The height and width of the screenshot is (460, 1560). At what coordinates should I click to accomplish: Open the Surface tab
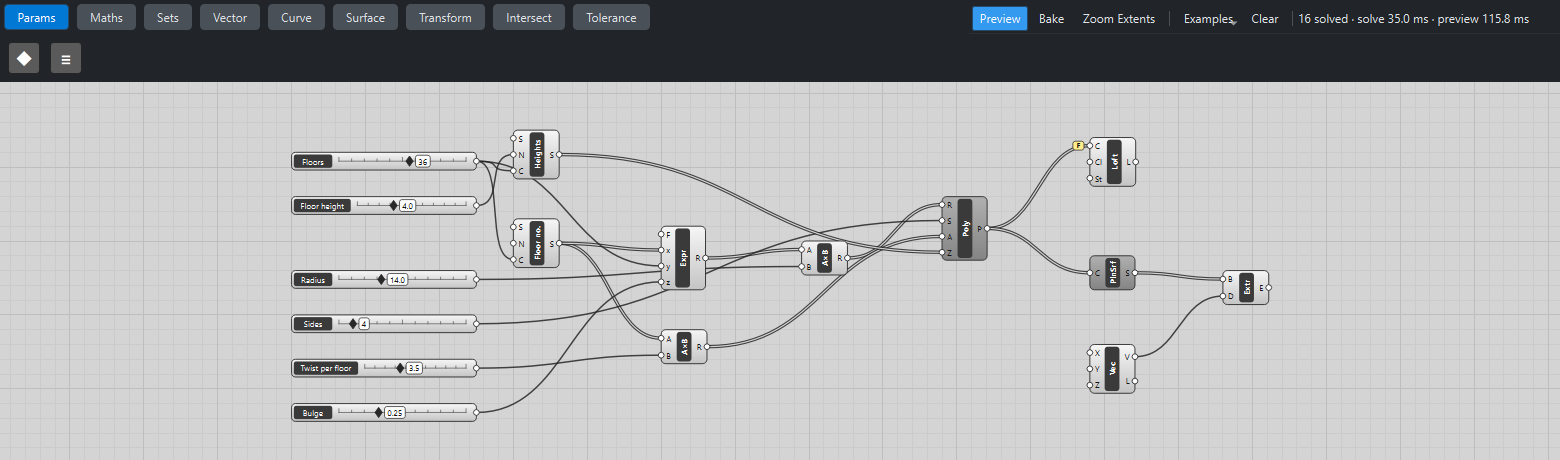pos(366,17)
